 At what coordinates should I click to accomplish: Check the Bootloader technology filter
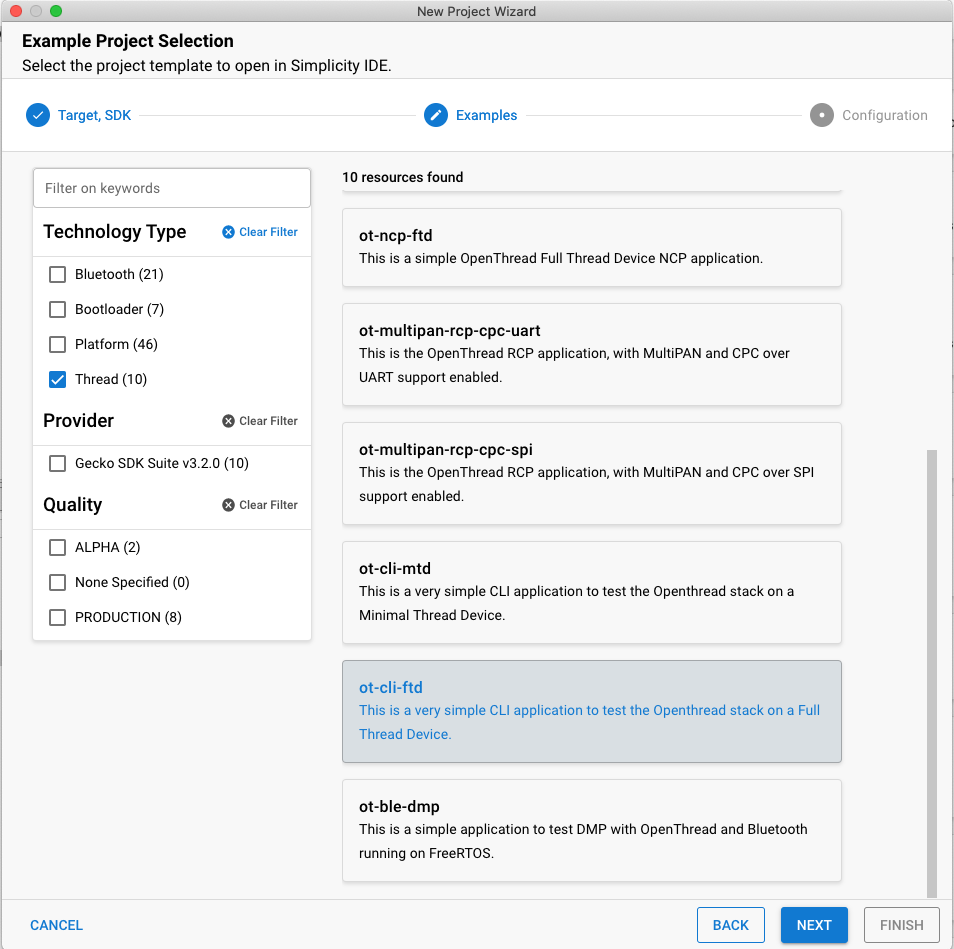click(x=57, y=309)
